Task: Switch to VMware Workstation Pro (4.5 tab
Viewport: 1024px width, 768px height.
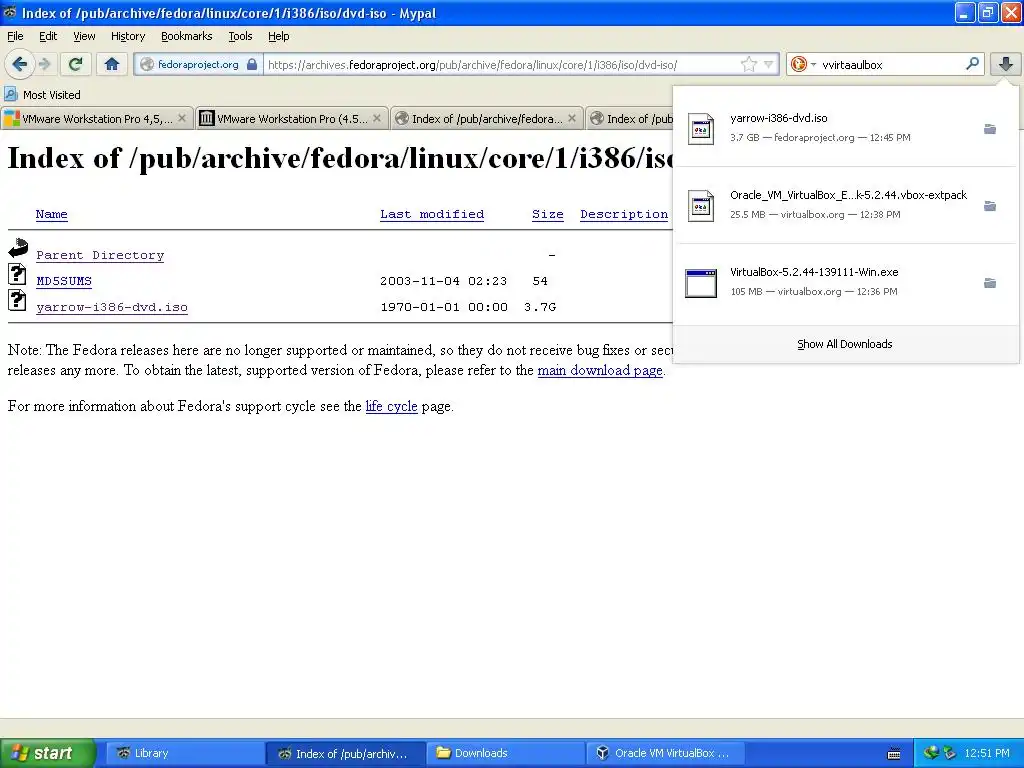Action: (292, 118)
